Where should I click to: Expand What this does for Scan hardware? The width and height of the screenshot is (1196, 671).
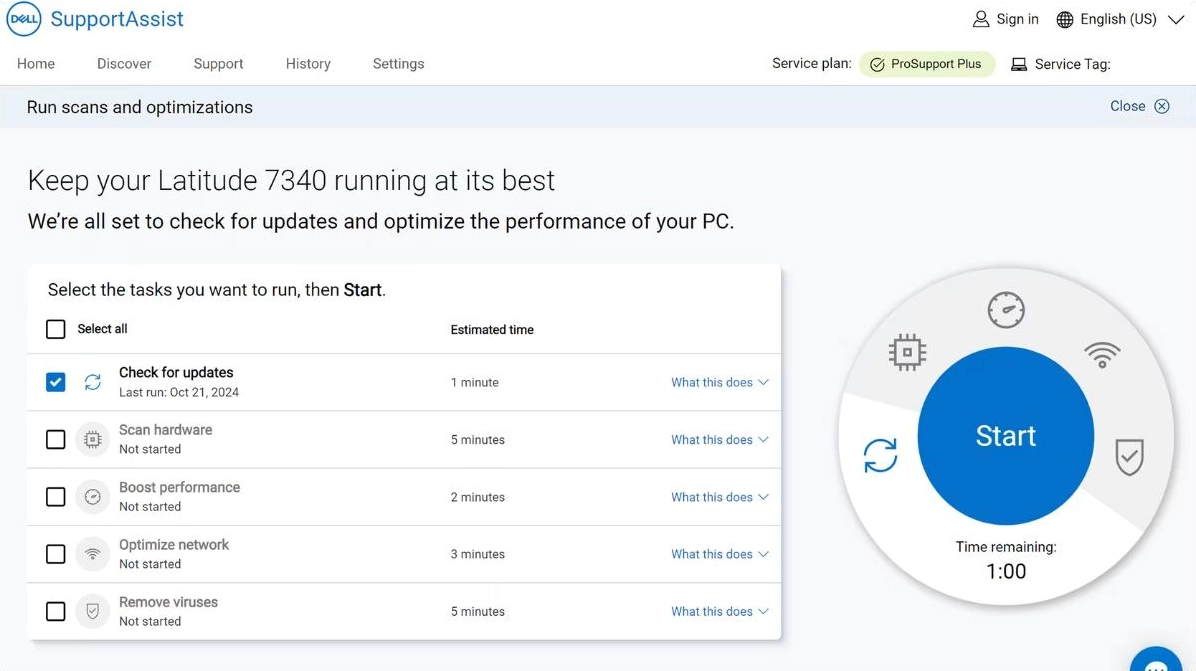(x=719, y=440)
